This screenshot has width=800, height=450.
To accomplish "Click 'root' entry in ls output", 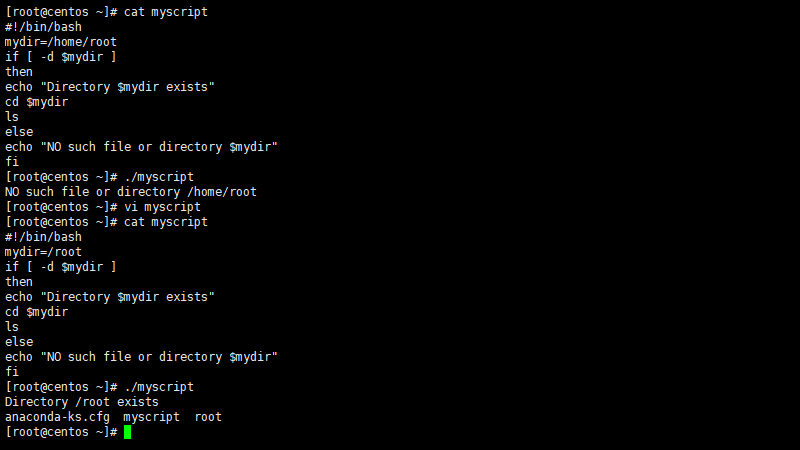I will pos(208,417).
